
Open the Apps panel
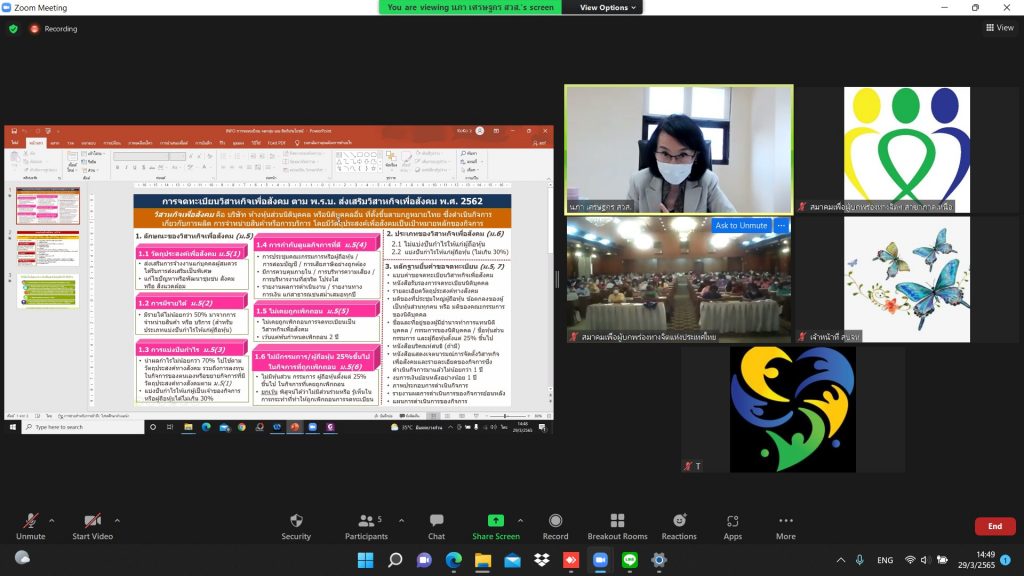pyautogui.click(x=733, y=521)
